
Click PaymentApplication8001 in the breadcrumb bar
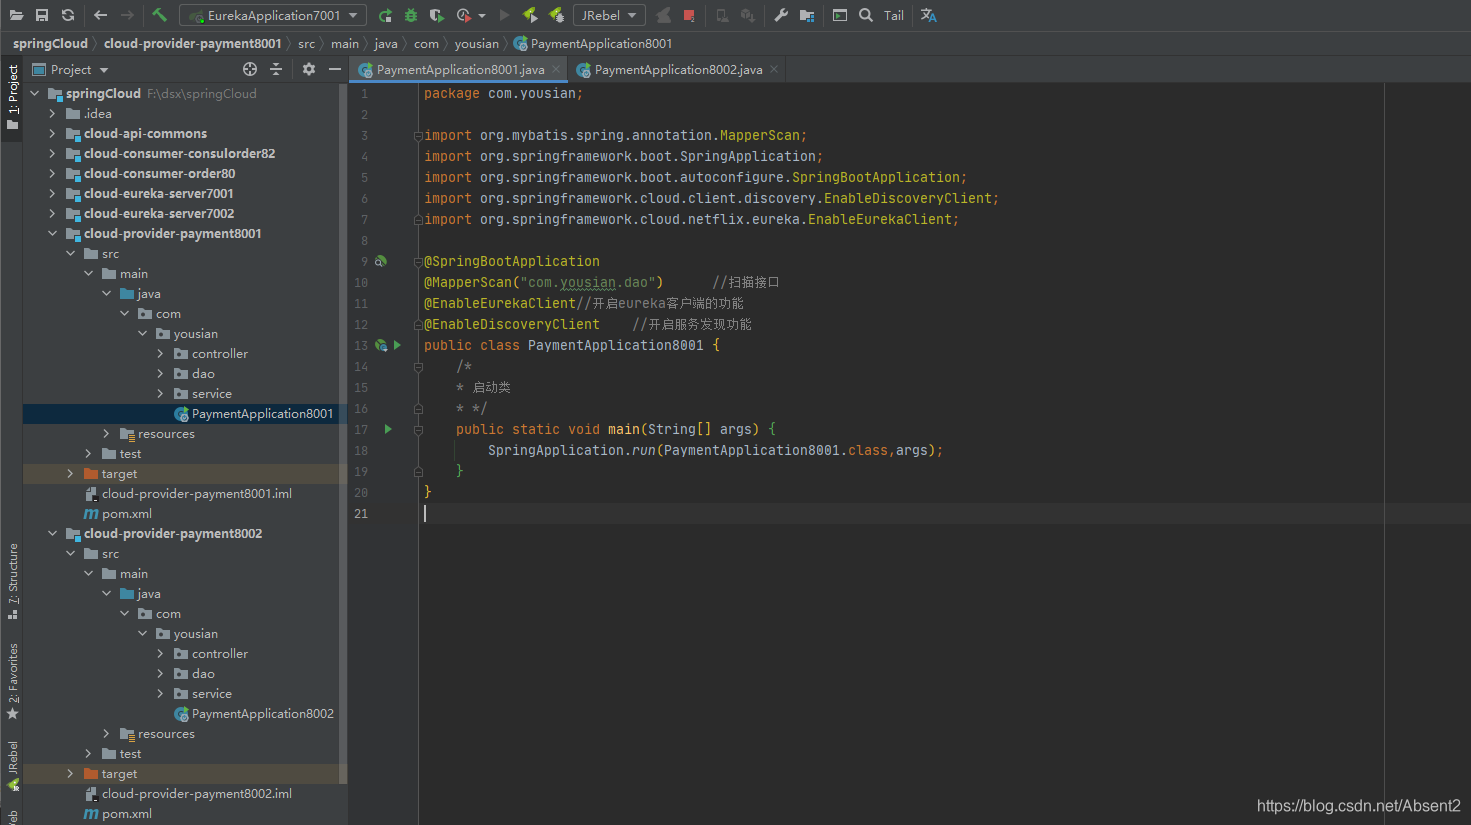coord(593,43)
